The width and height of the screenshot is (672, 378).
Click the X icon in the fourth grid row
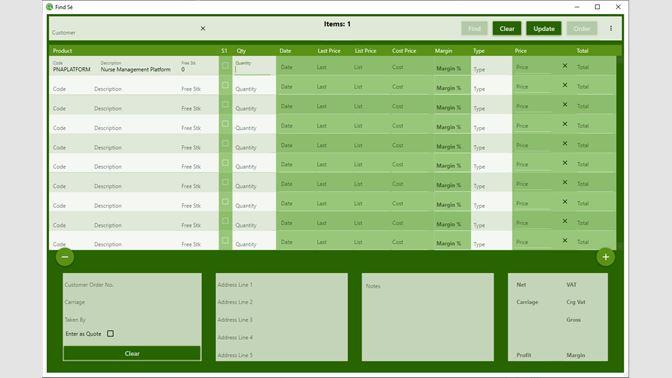565,124
